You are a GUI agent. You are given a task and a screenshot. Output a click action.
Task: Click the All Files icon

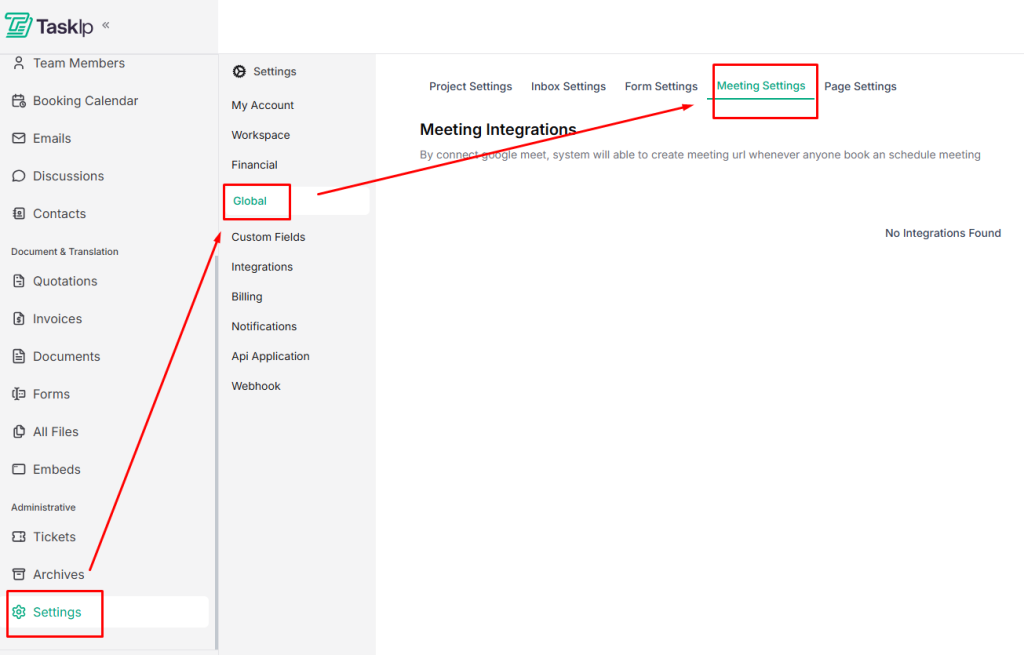click(18, 432)
